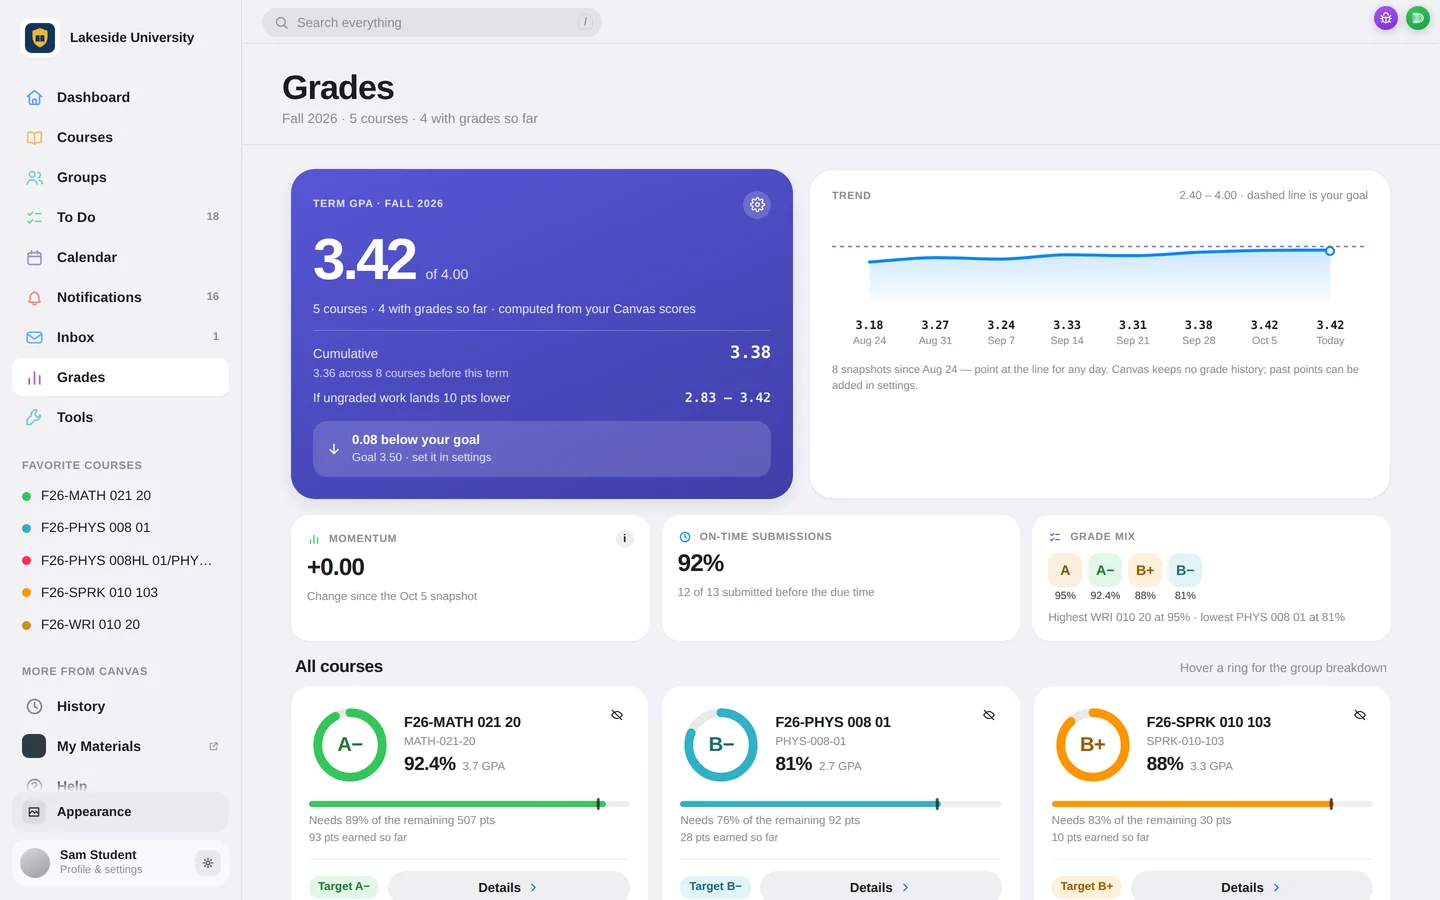Viewport: 1440px width, 900px height.
Task: Click the on-time submissions clock icon
Action: 685,537
